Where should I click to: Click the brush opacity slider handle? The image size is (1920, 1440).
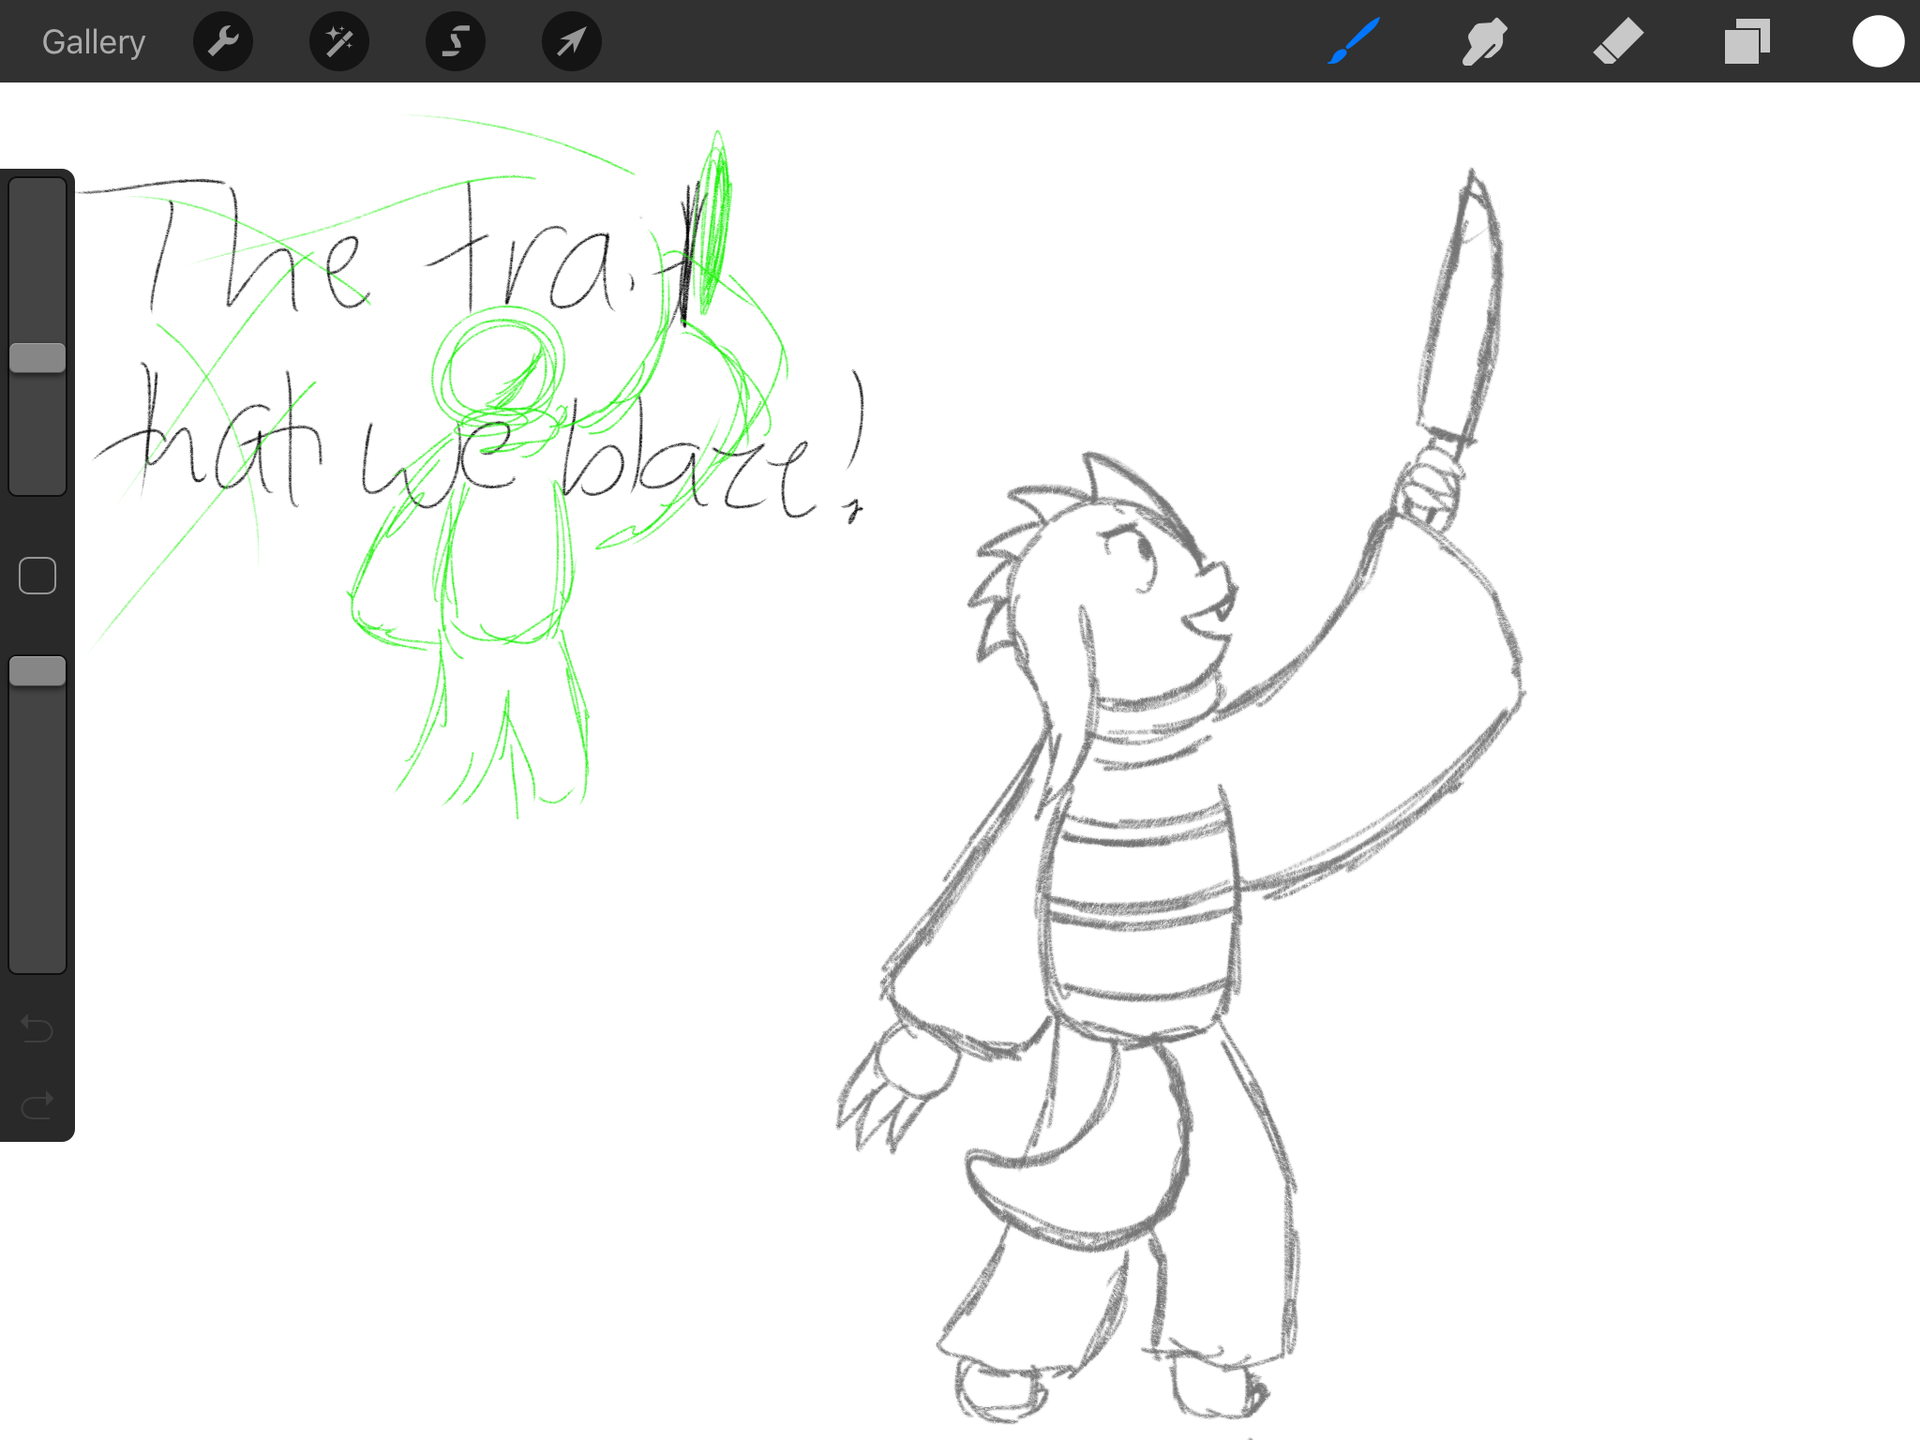[x=37, y=671]
